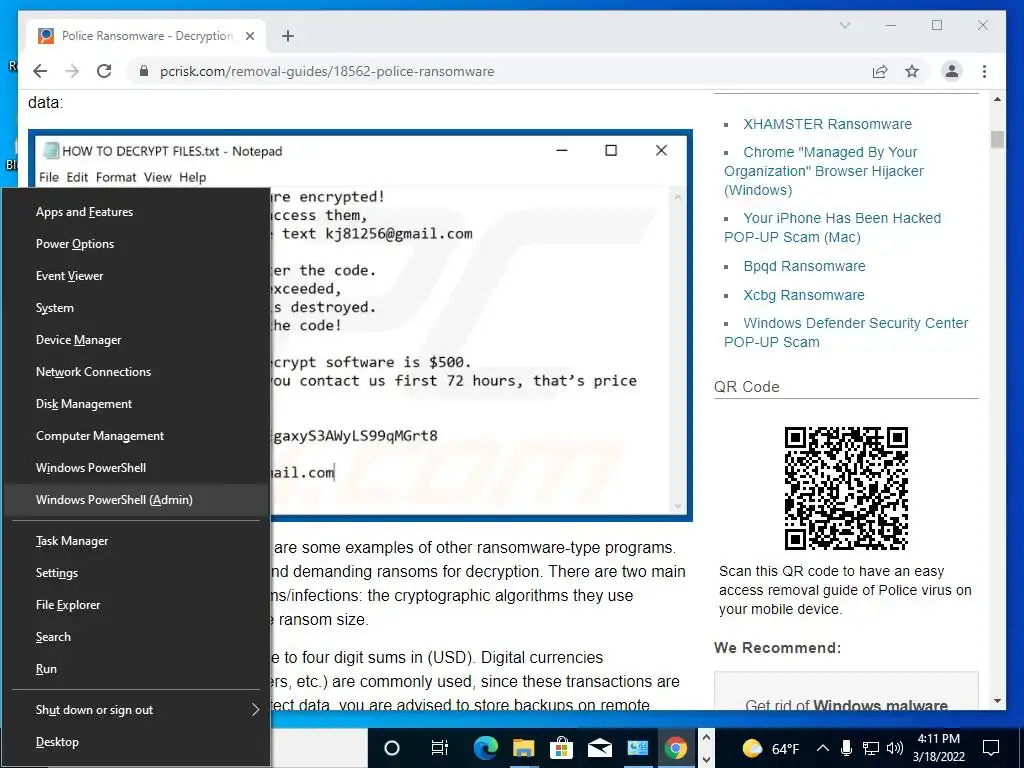The width and height of the screenshot is (1024, 768).
Task: Open Chrome profile avatar
Action: coord(952,71)
